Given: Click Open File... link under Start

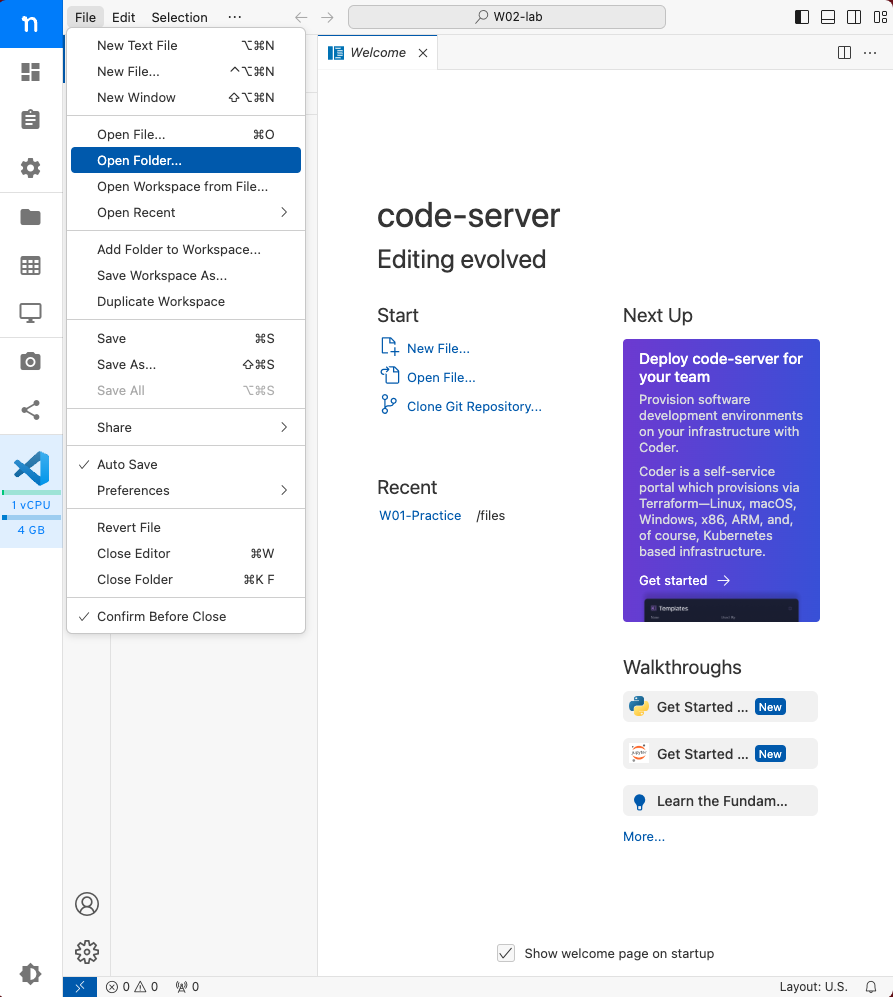Looking at the screenshot, I should [x=441, y=378].
